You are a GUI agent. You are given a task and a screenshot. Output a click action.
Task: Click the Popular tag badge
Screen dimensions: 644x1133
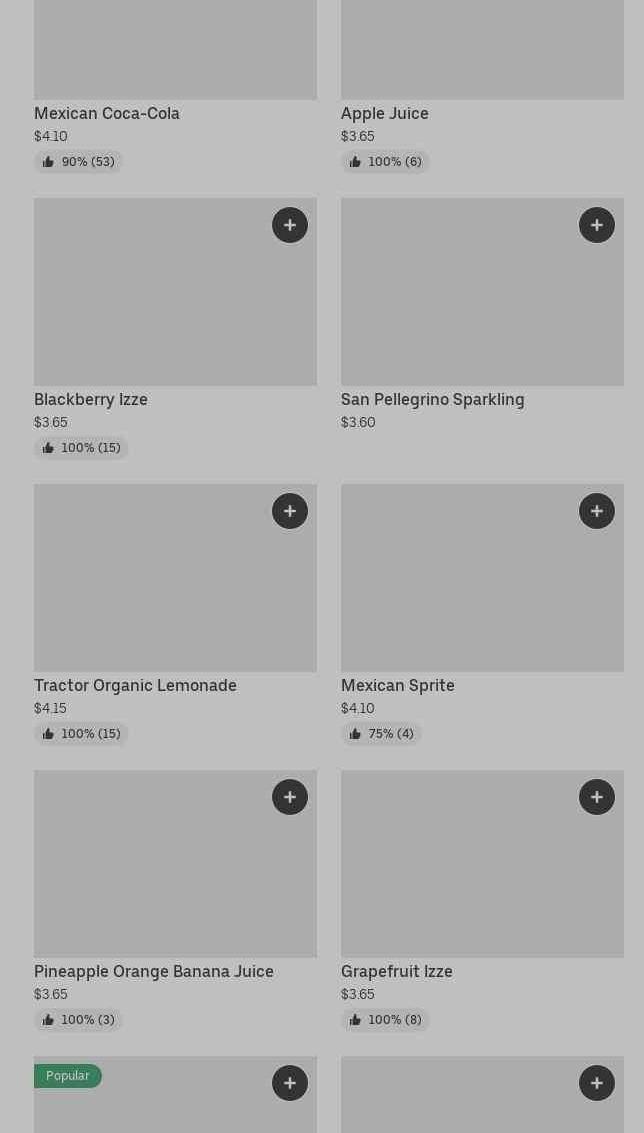point(67,1076)
